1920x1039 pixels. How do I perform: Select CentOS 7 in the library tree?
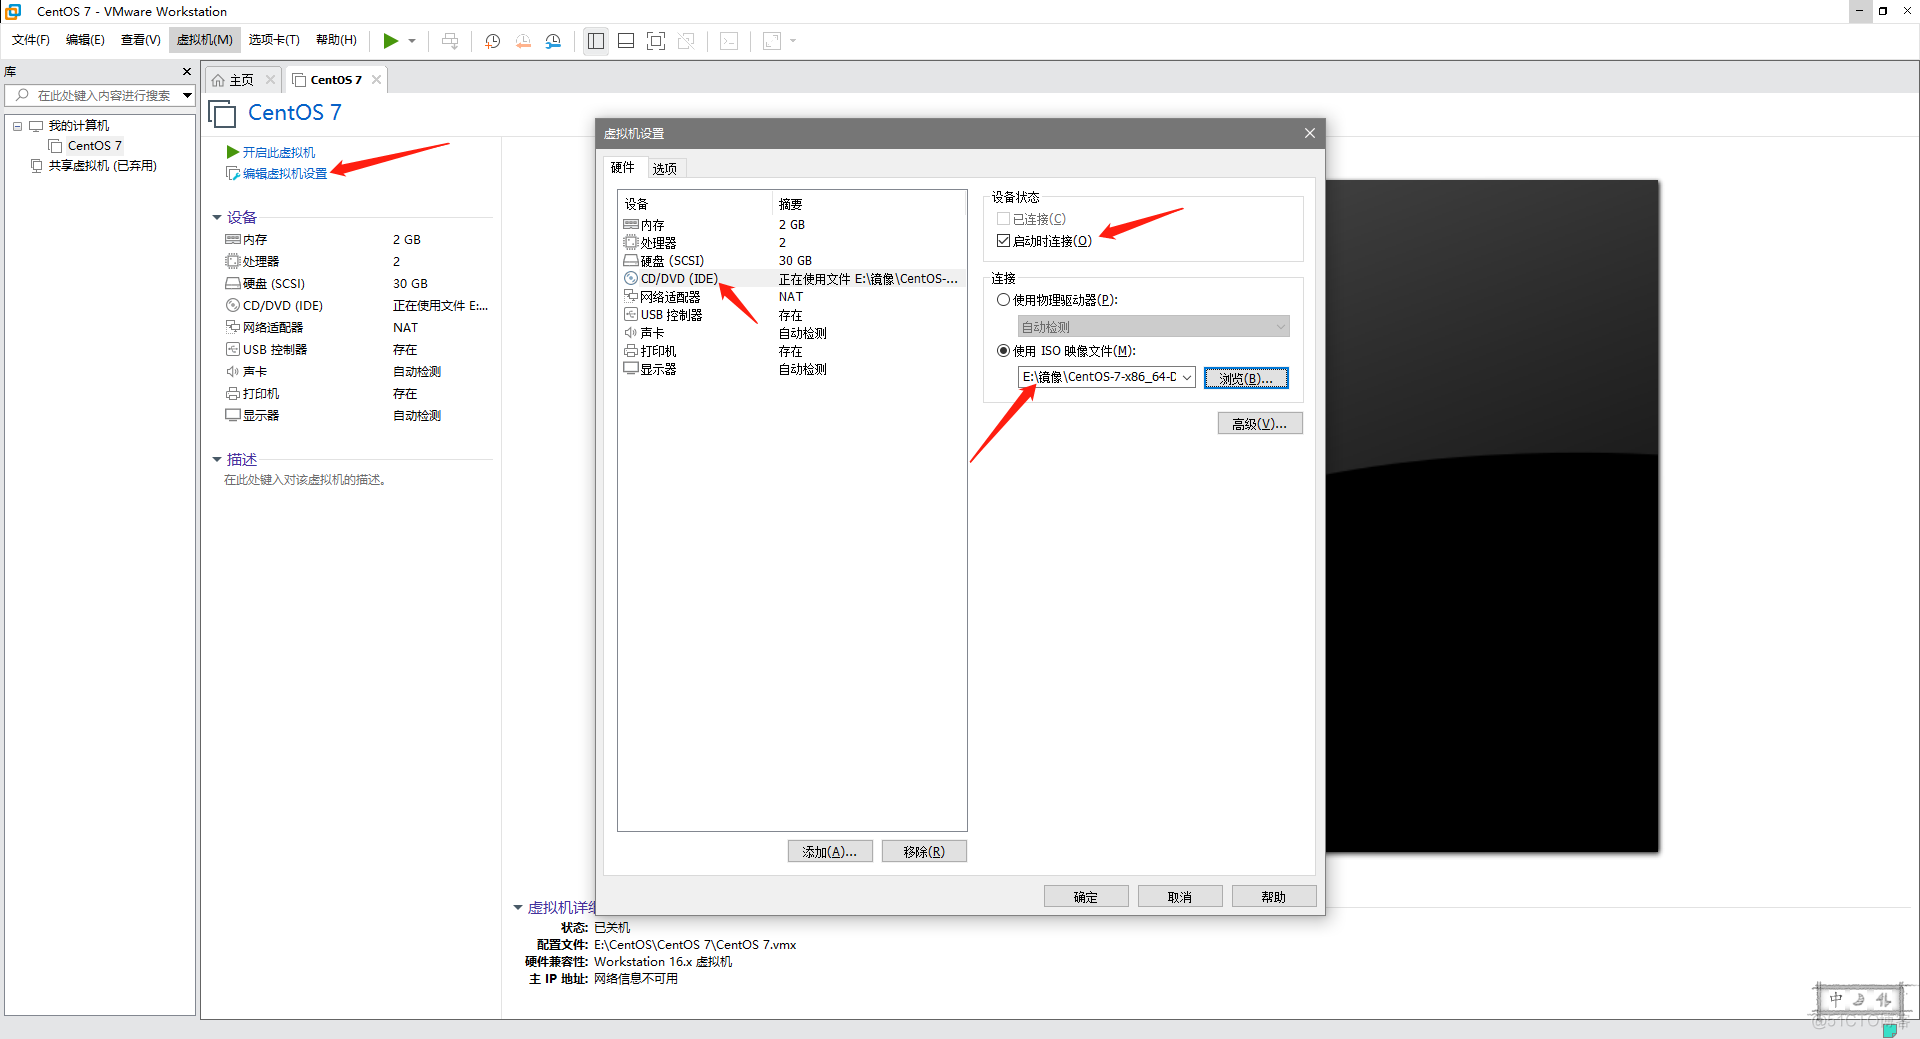pos(95,146)
